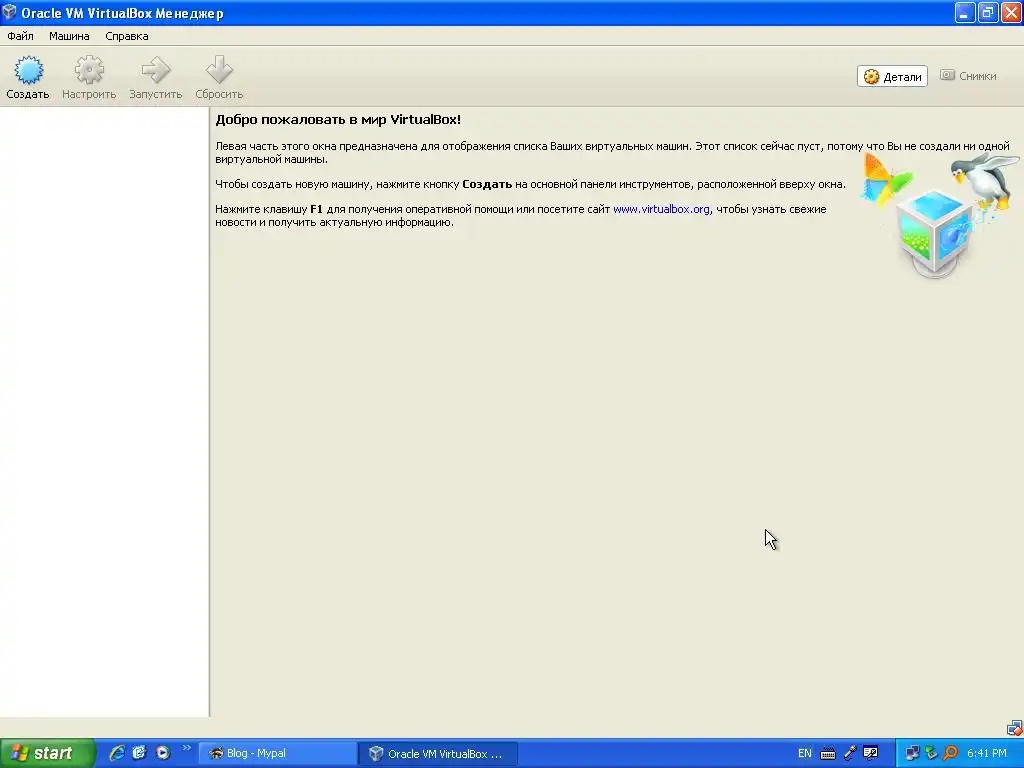
Task: Open the Справка menu
Action: [127, 36]
